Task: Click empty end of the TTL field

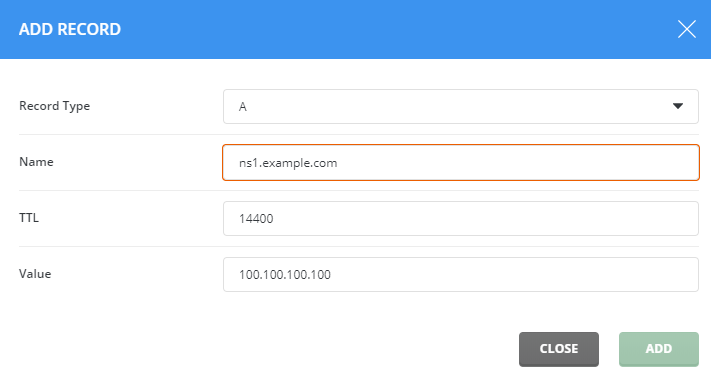Action: (485, 219)
